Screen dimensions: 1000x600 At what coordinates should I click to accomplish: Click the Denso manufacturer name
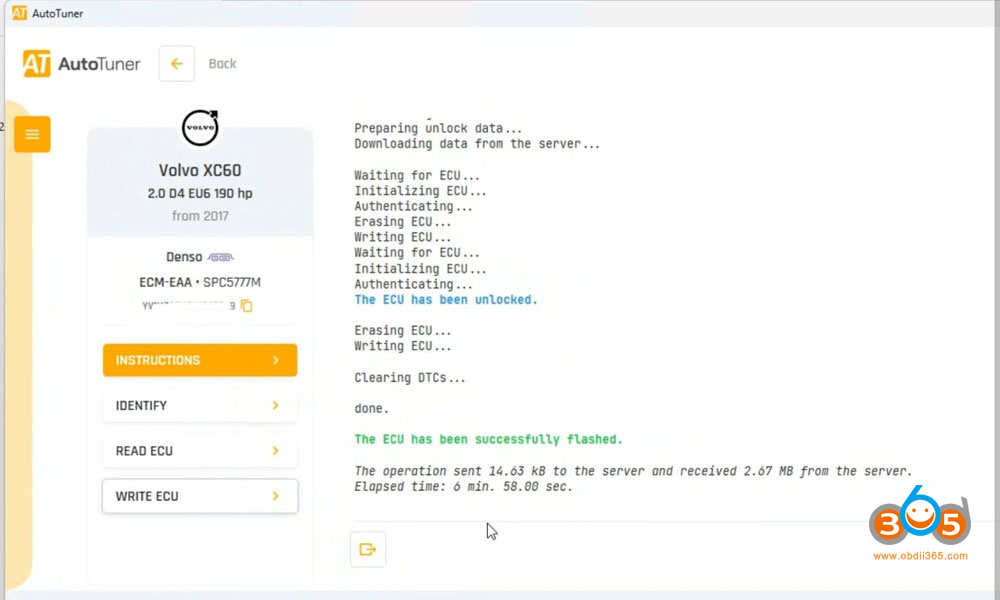184,257
